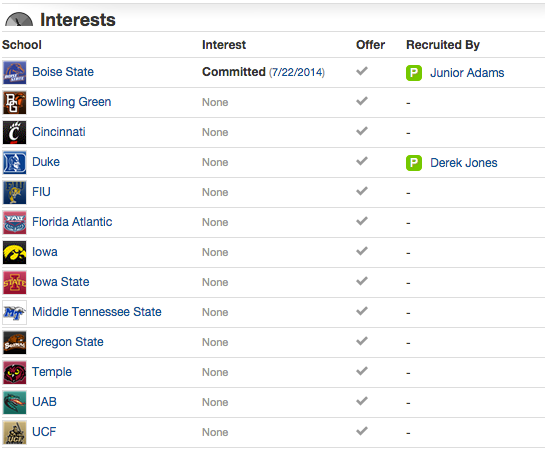Click the Boise State team logo

click(x=15, y=73)
